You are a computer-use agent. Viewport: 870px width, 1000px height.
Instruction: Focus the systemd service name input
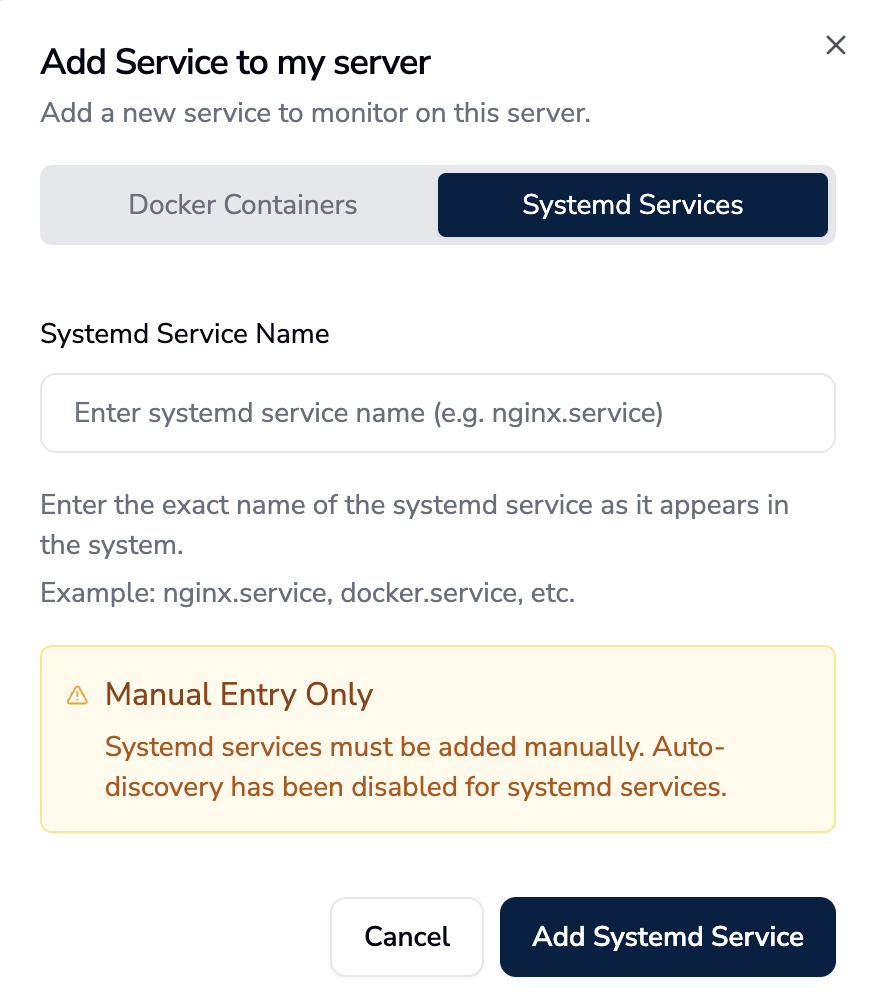point(437,413)
